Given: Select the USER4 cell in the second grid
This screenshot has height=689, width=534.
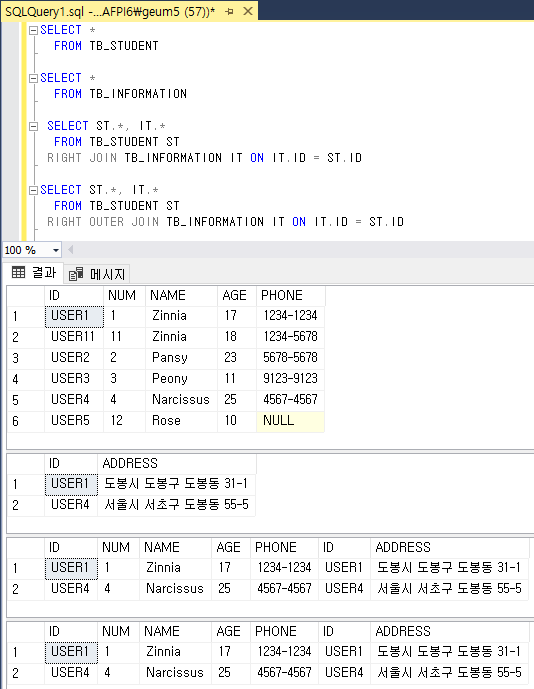Looking at the screenshot, I should (71, 505).
